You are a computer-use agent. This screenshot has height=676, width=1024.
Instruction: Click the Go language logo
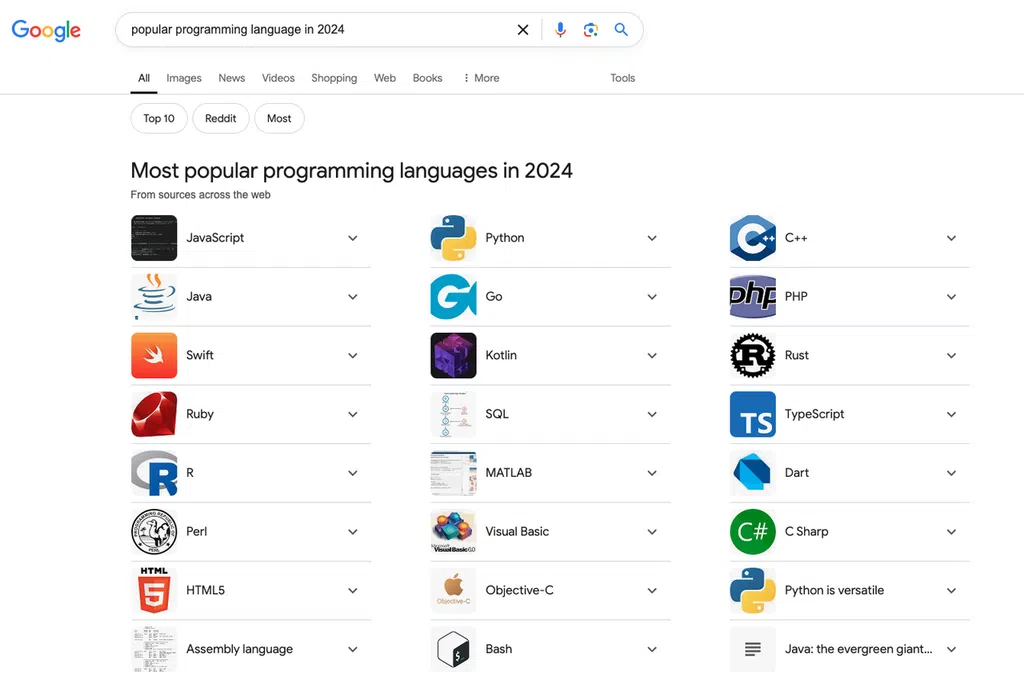[453, 297]
